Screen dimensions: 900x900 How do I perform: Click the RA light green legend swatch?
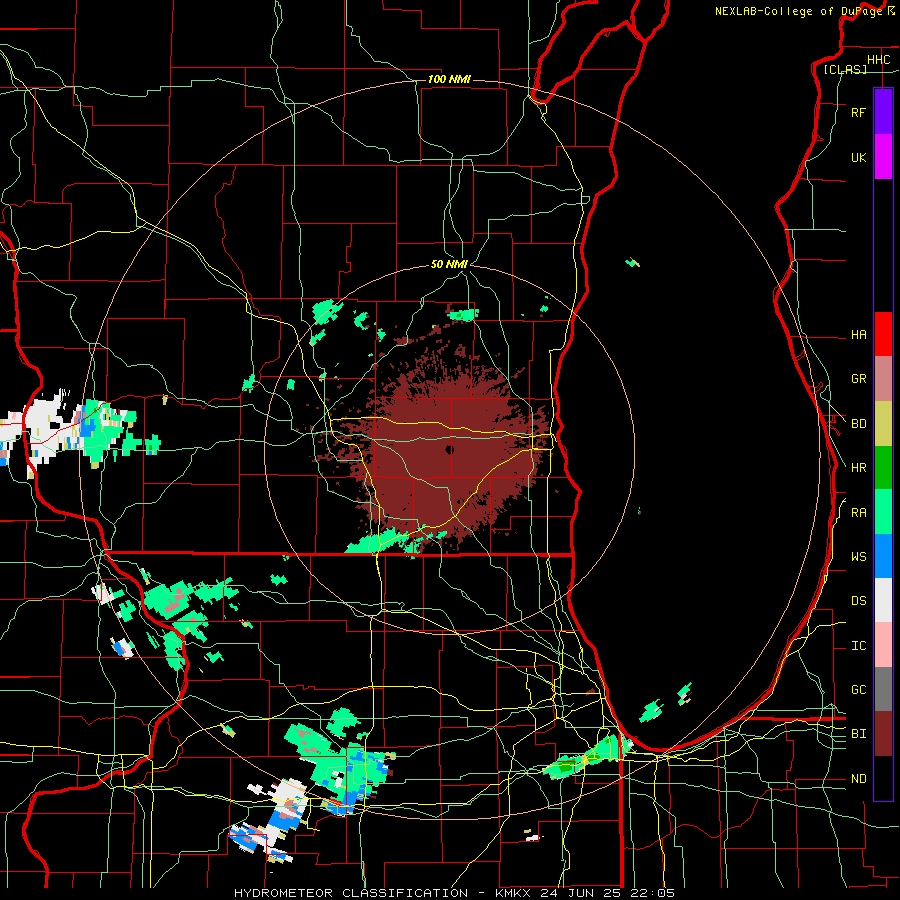click(883, 512)
